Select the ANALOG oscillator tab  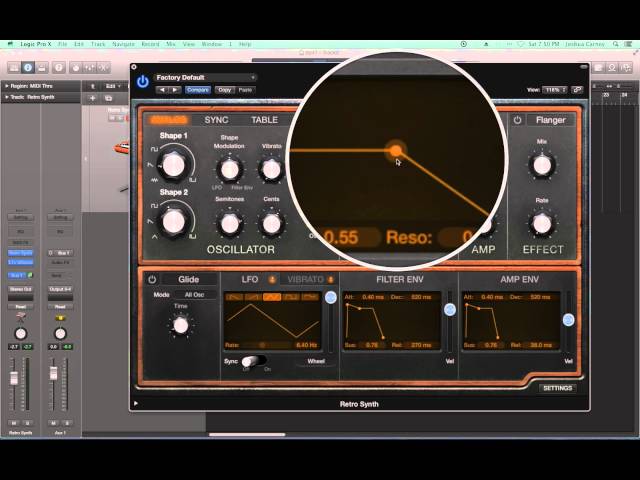point(169,120)
